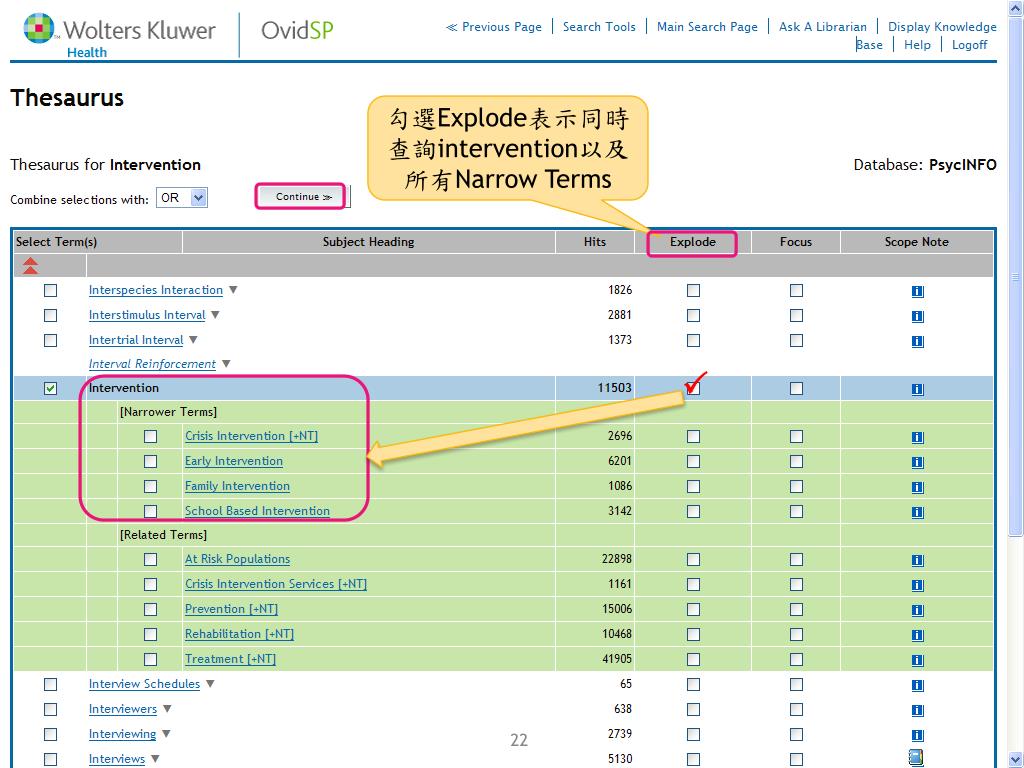
Task: Click the Logoff link
Action: click(x=969, y=45)
